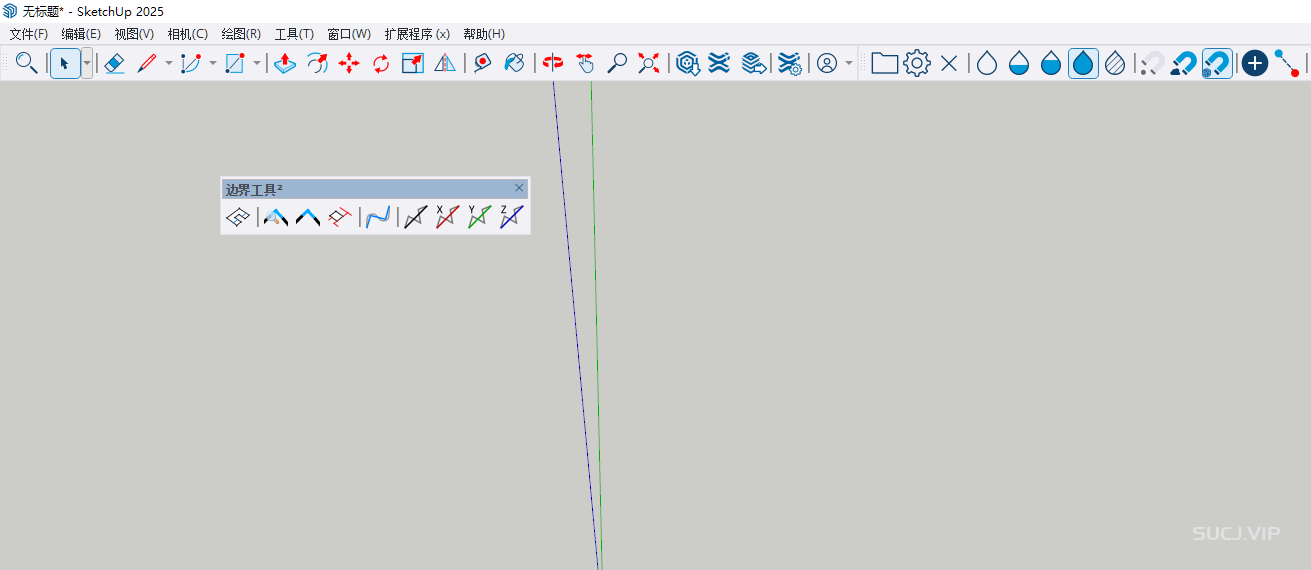
Task: Close the 边界工具² floating toolbar
Action: click(x=519, y=188)
